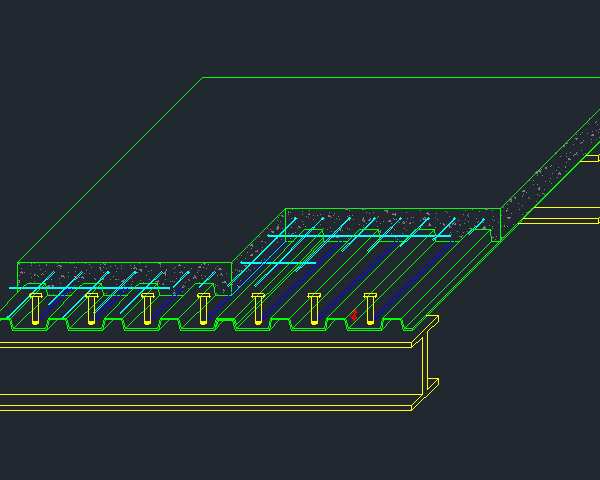Select the hatched concrete face of left slab
Image resolution: width=600 pixels, height=480 pixels.
(124, 279)
